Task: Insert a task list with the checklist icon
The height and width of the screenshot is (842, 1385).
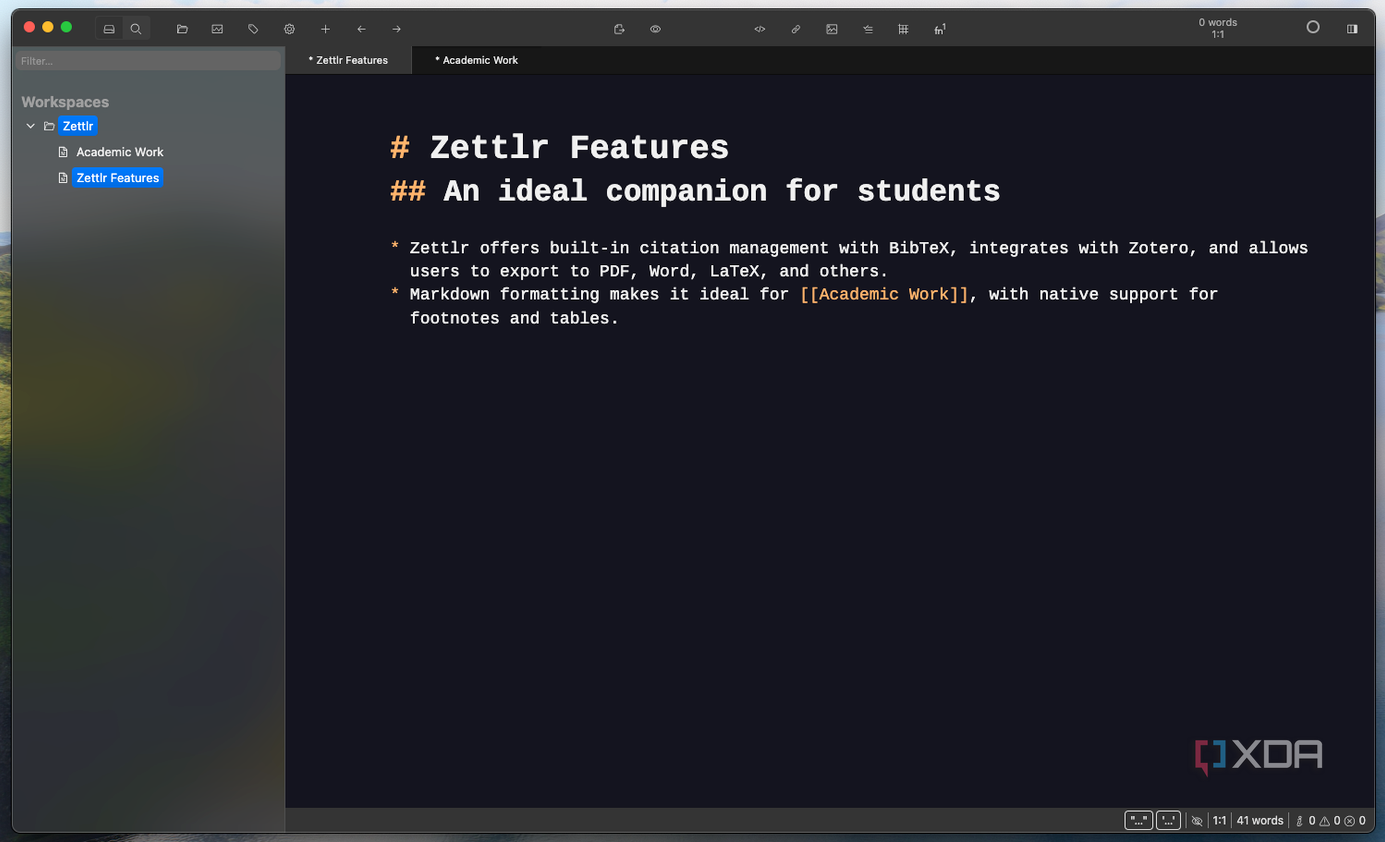Action: [868, 29]
